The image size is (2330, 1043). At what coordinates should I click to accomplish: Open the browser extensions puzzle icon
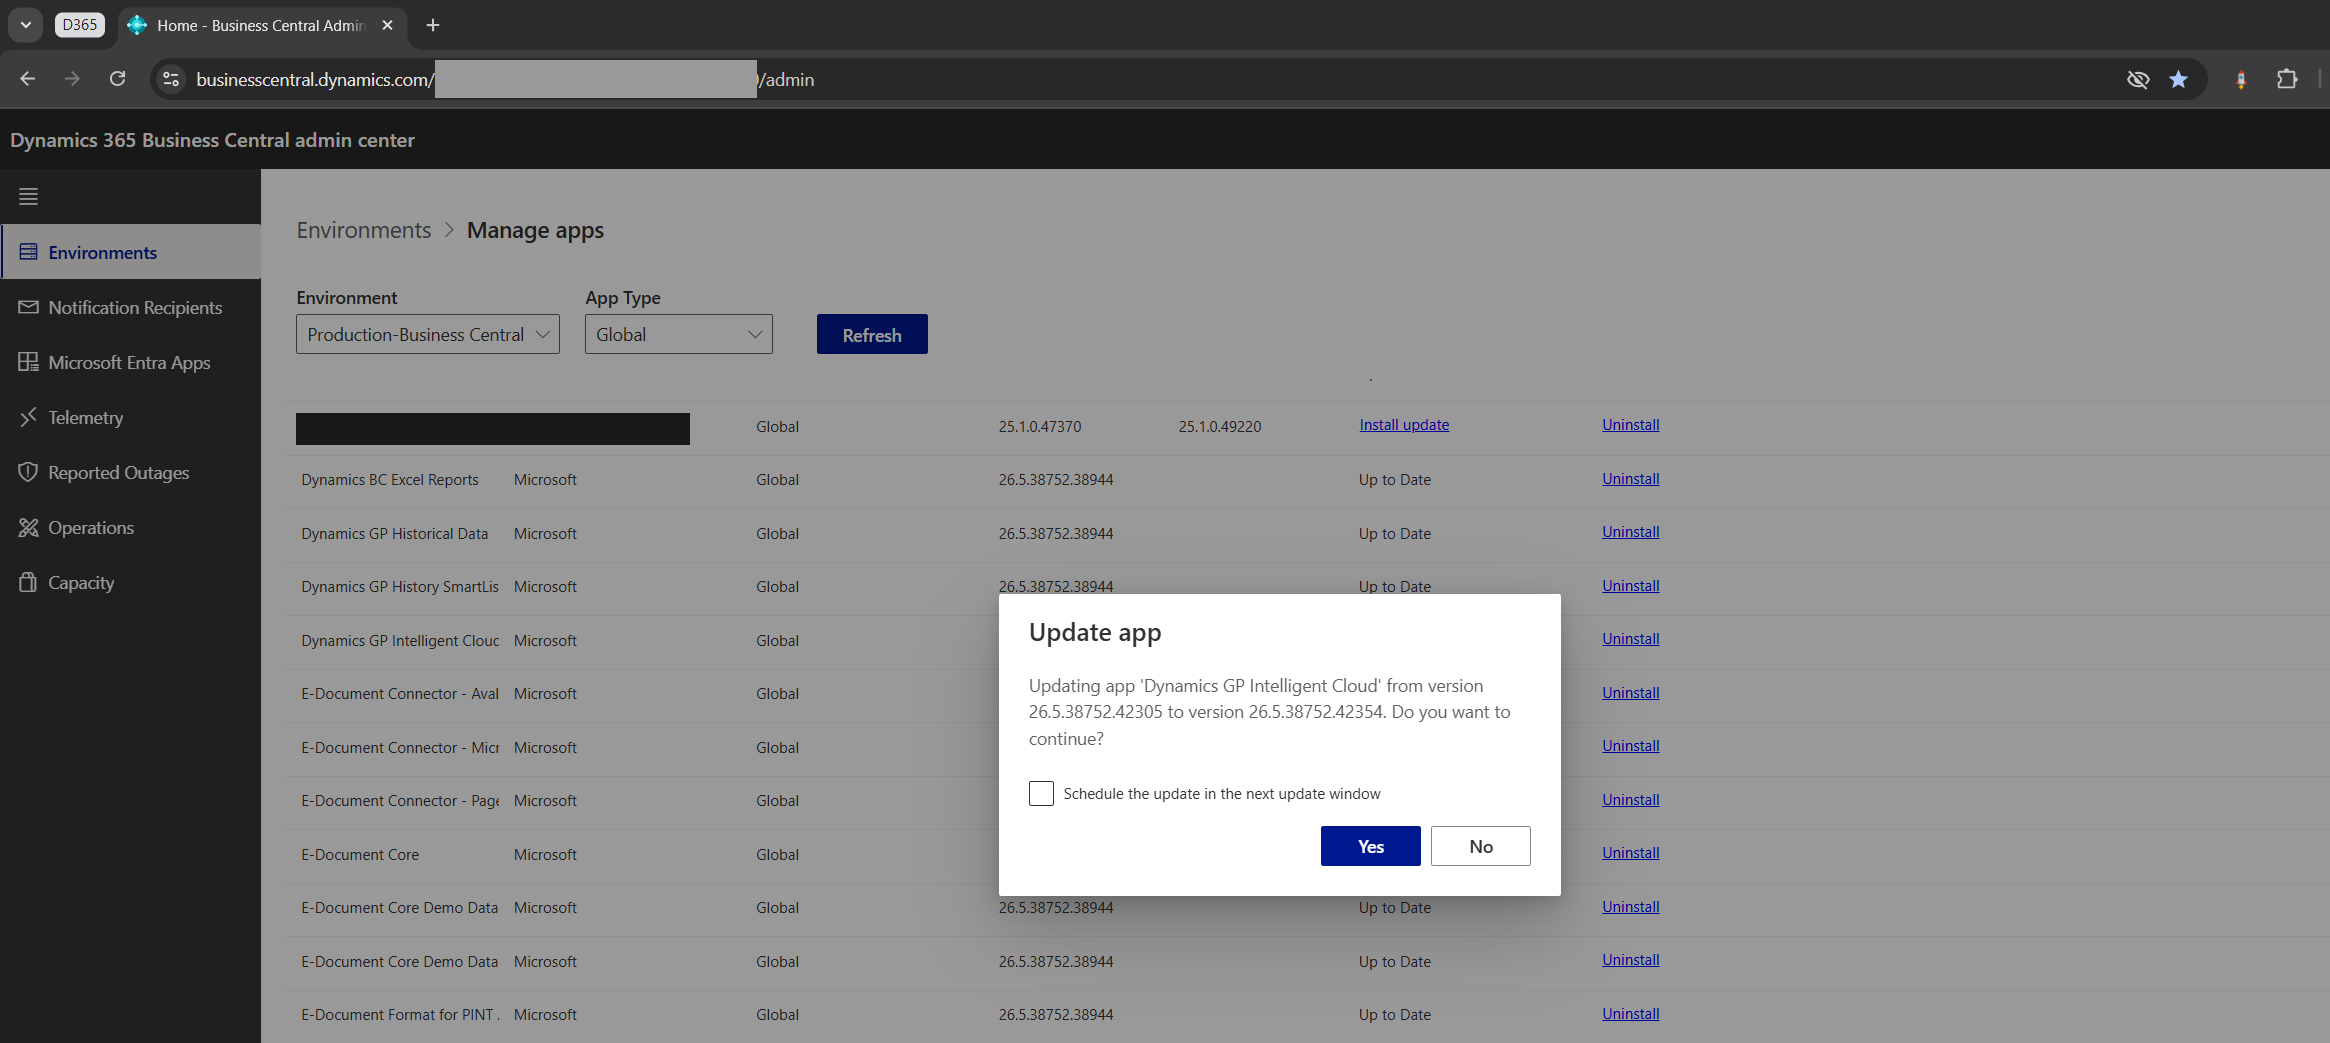point(2286,79)
